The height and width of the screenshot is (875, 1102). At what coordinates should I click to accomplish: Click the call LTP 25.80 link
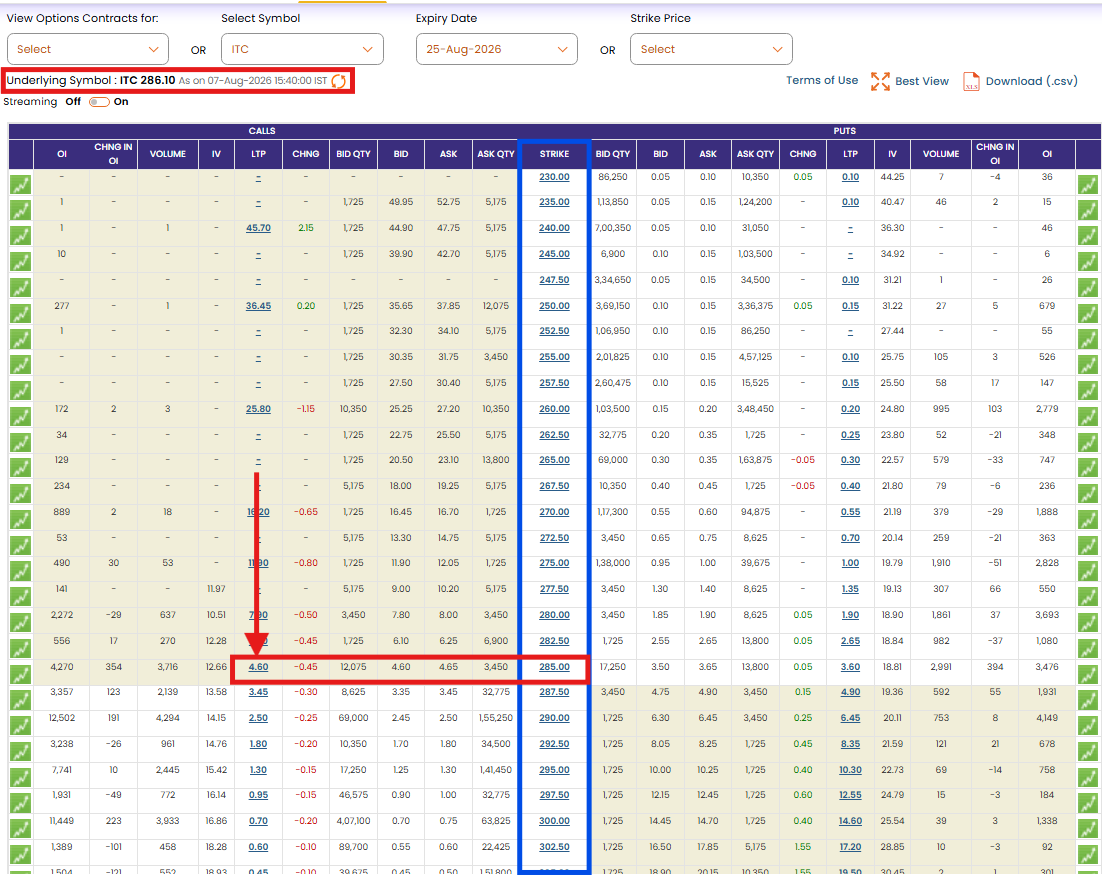259,409
